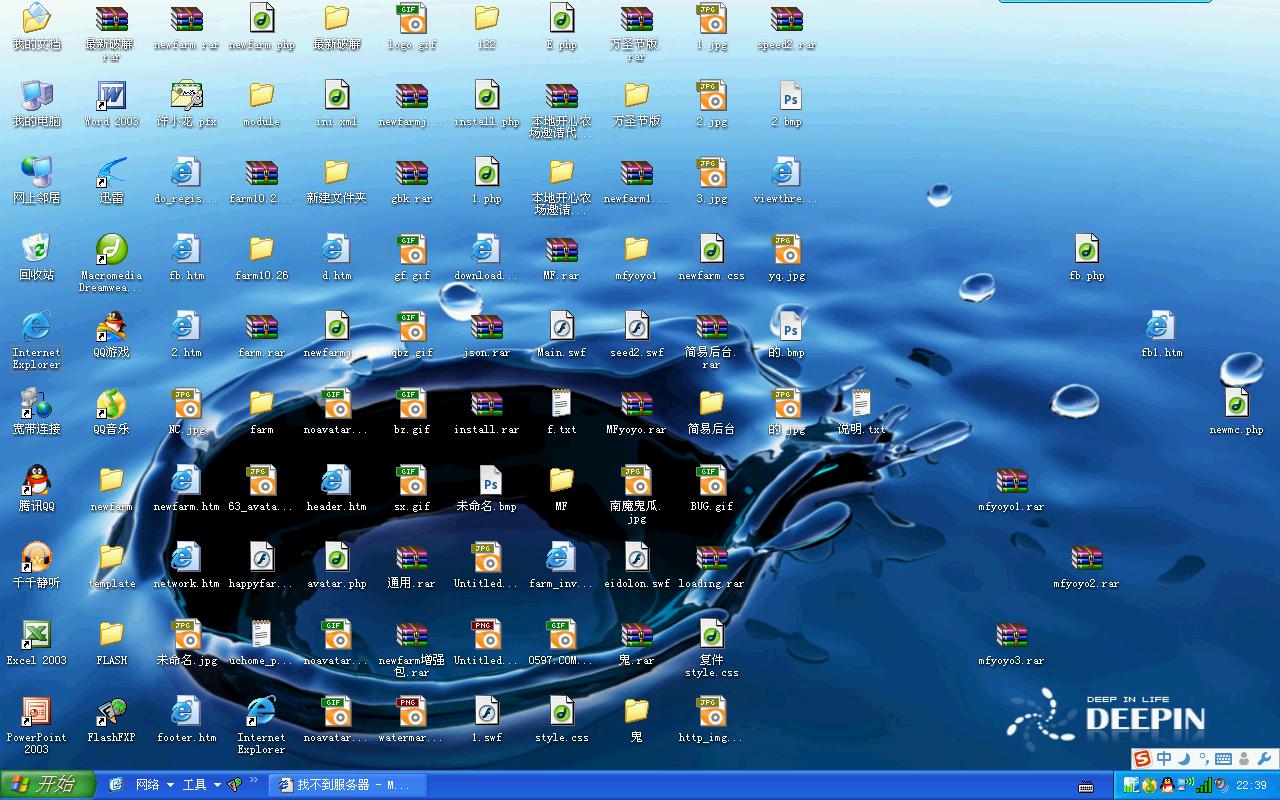Open the QQ游戏 shortcut
The width and height of the screenshot is (1280, 800).
111,334
